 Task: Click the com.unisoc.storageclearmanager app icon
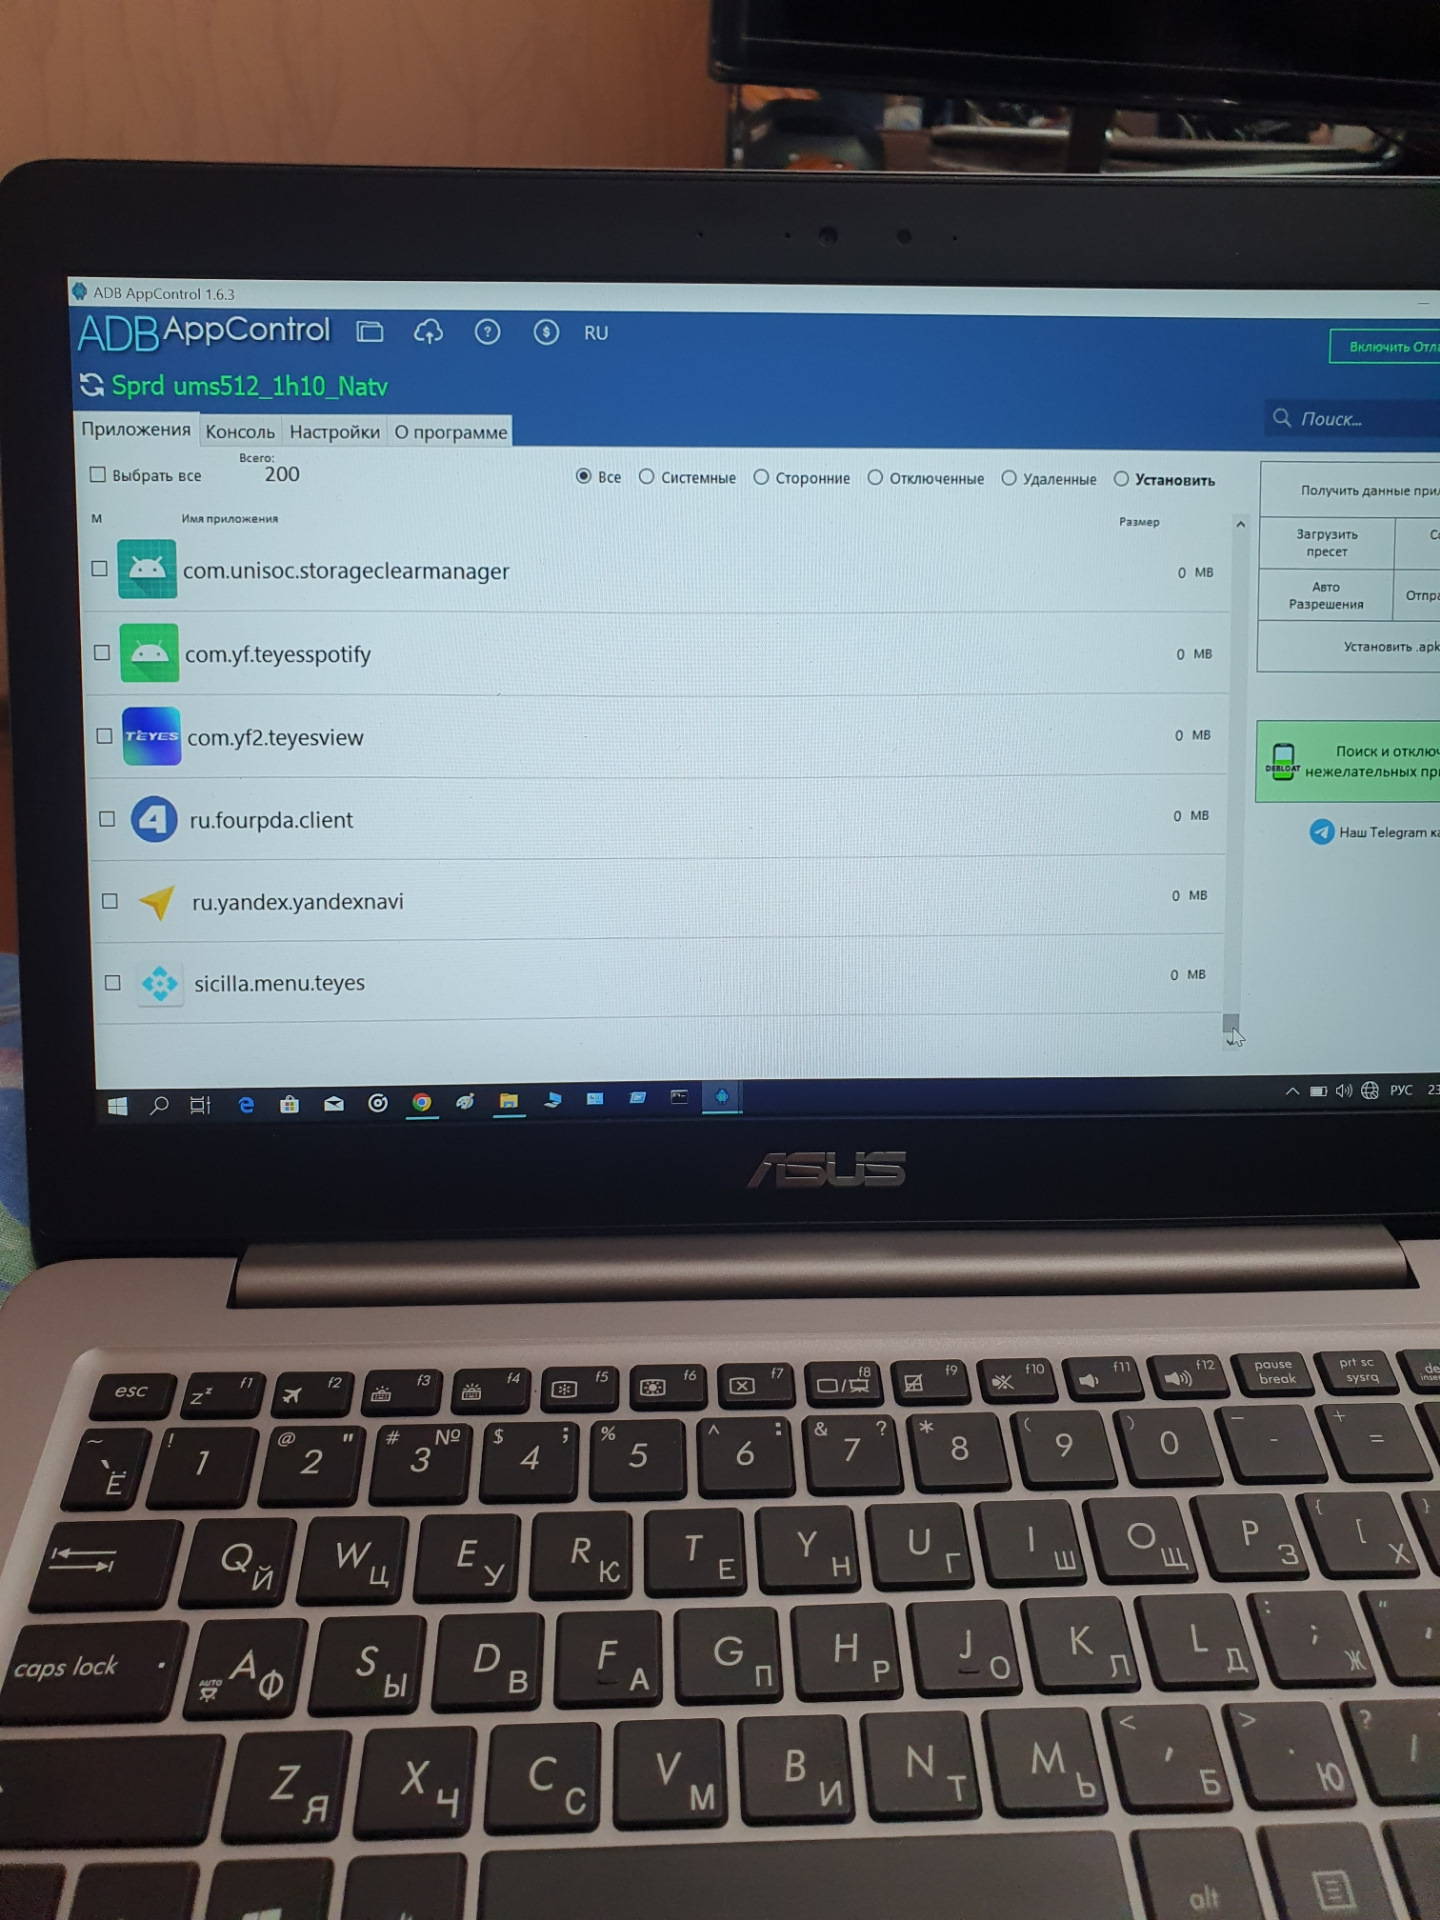(147, 569)
